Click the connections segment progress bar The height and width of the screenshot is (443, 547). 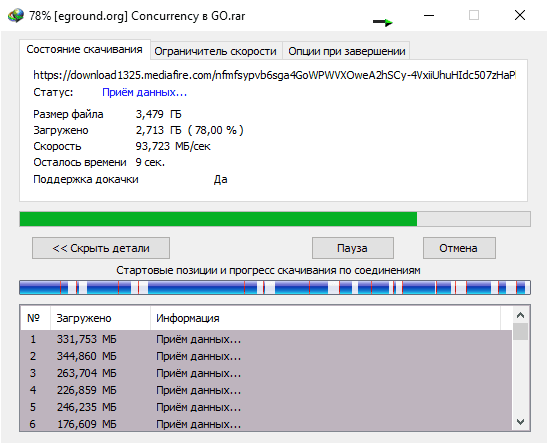275,288
